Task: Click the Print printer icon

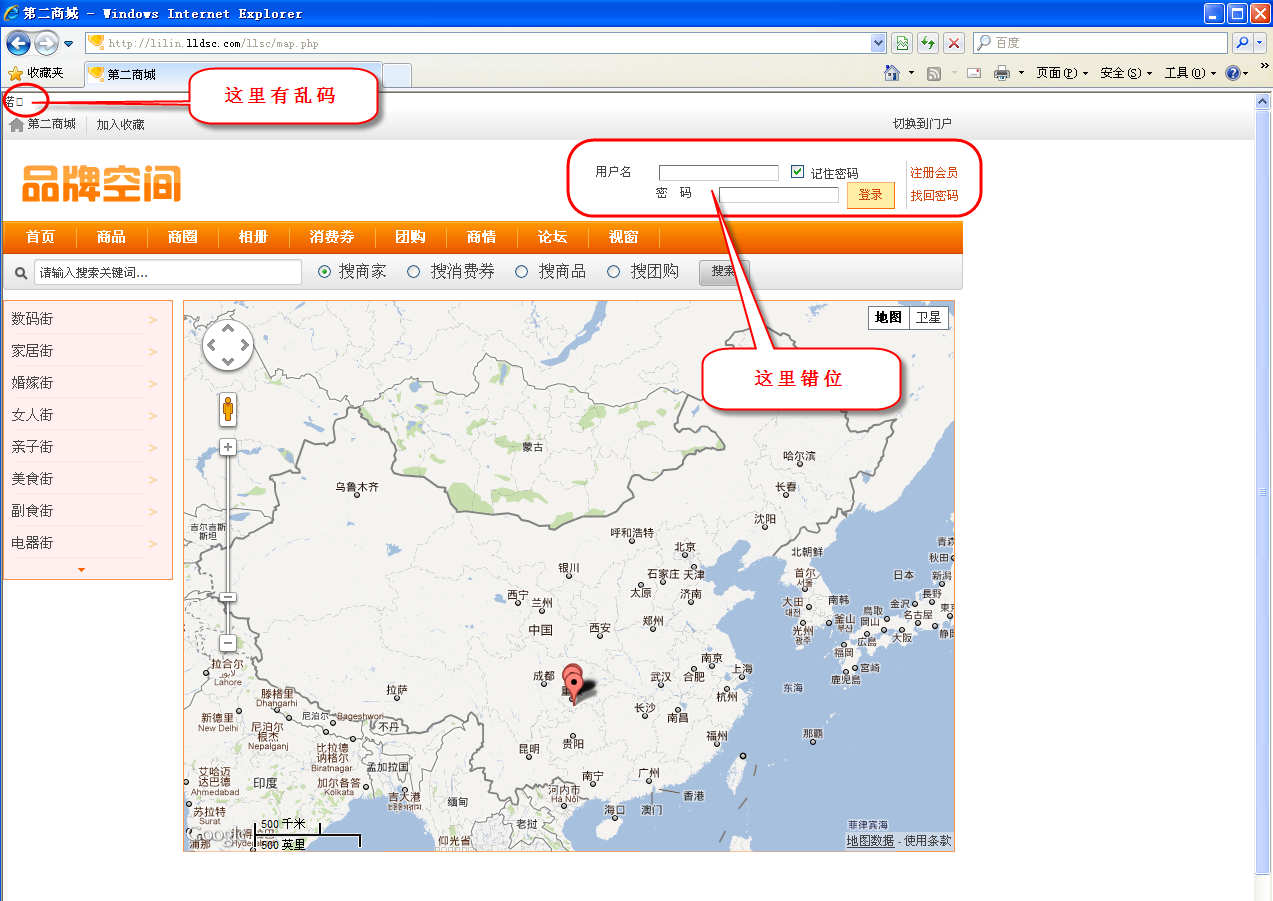Action: pos(1001,73)
